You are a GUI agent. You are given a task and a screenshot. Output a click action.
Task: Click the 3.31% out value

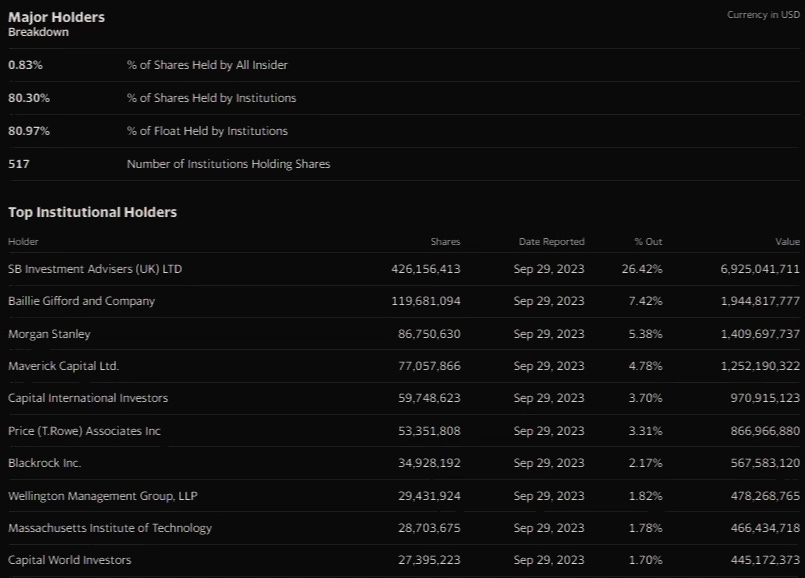(645, 431)
